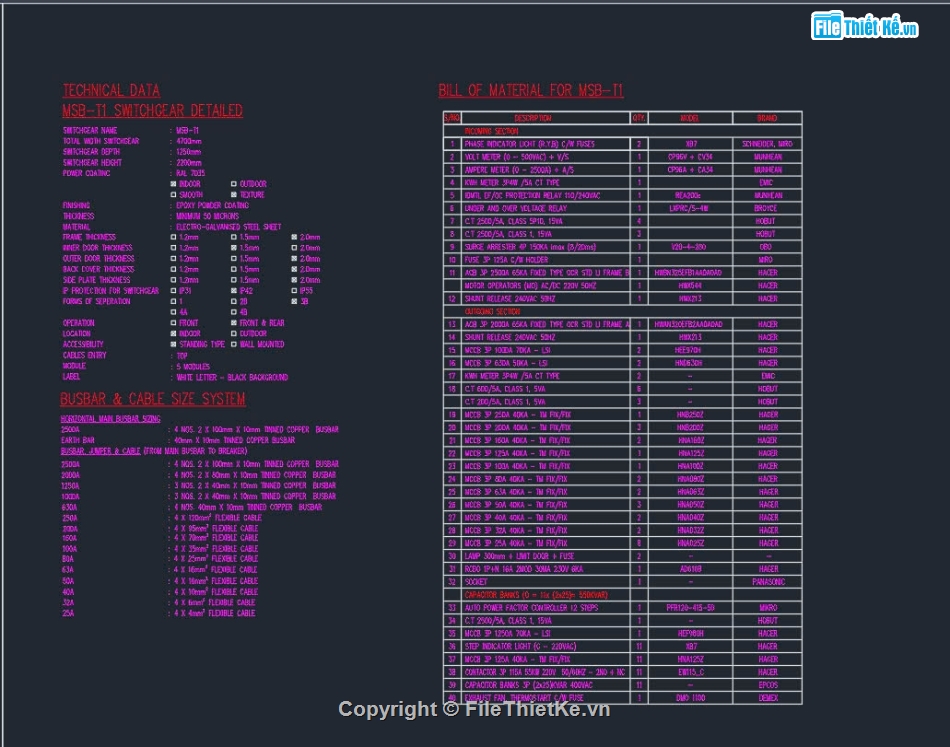Select the BUSBAR & CABLE SIZE SYSTEM heading
This screenshot has width=950, height=747.
153,399
